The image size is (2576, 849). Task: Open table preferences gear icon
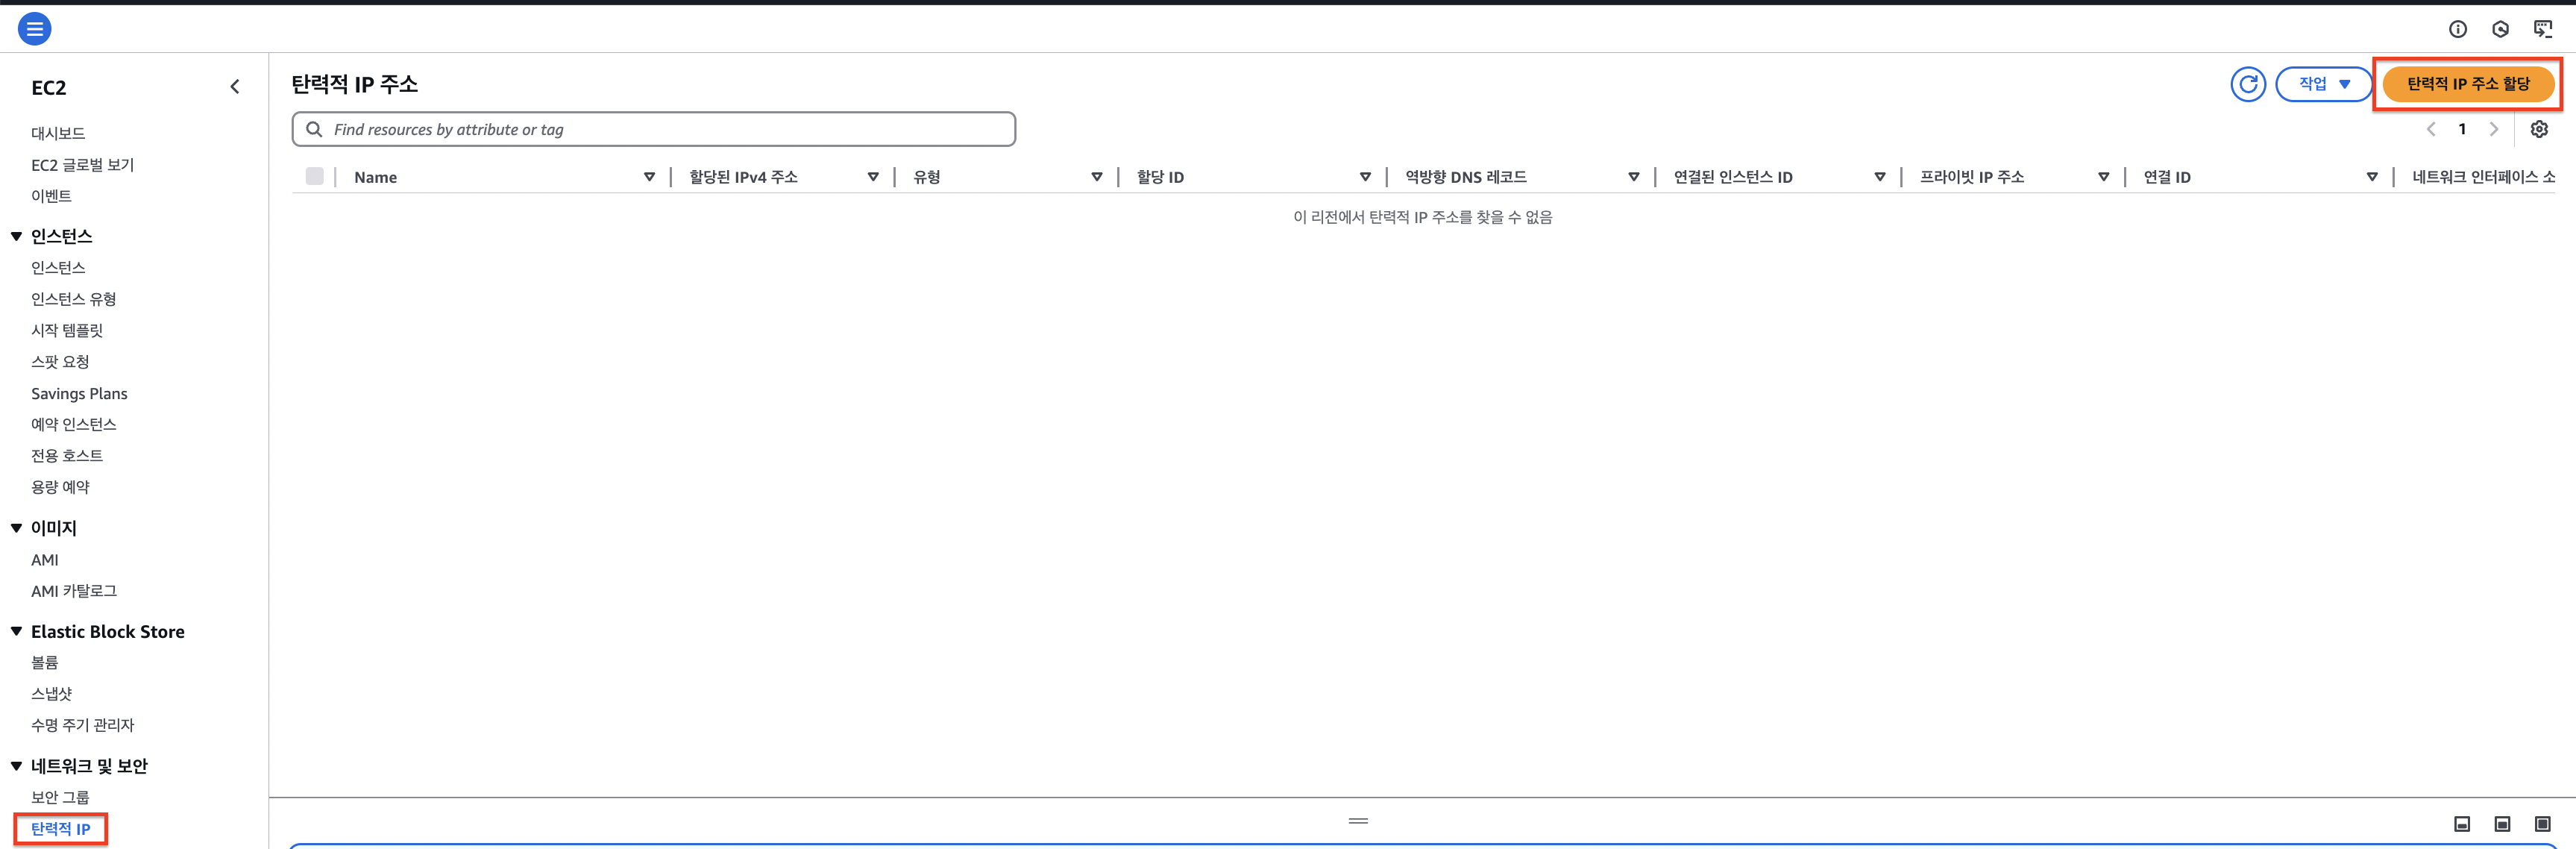tap(2538, 129)
